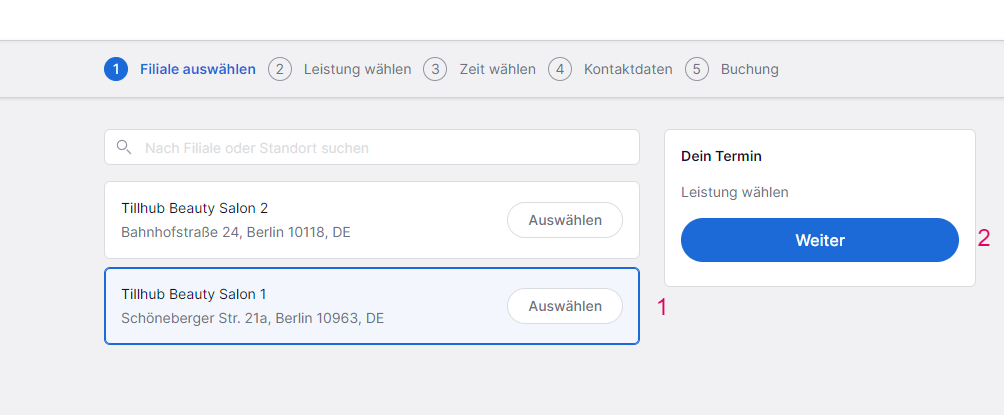The height and width of the screenshot is (415, 1004).
Task: Click the blue Weiter button
Action: click(x=820, y=240)
